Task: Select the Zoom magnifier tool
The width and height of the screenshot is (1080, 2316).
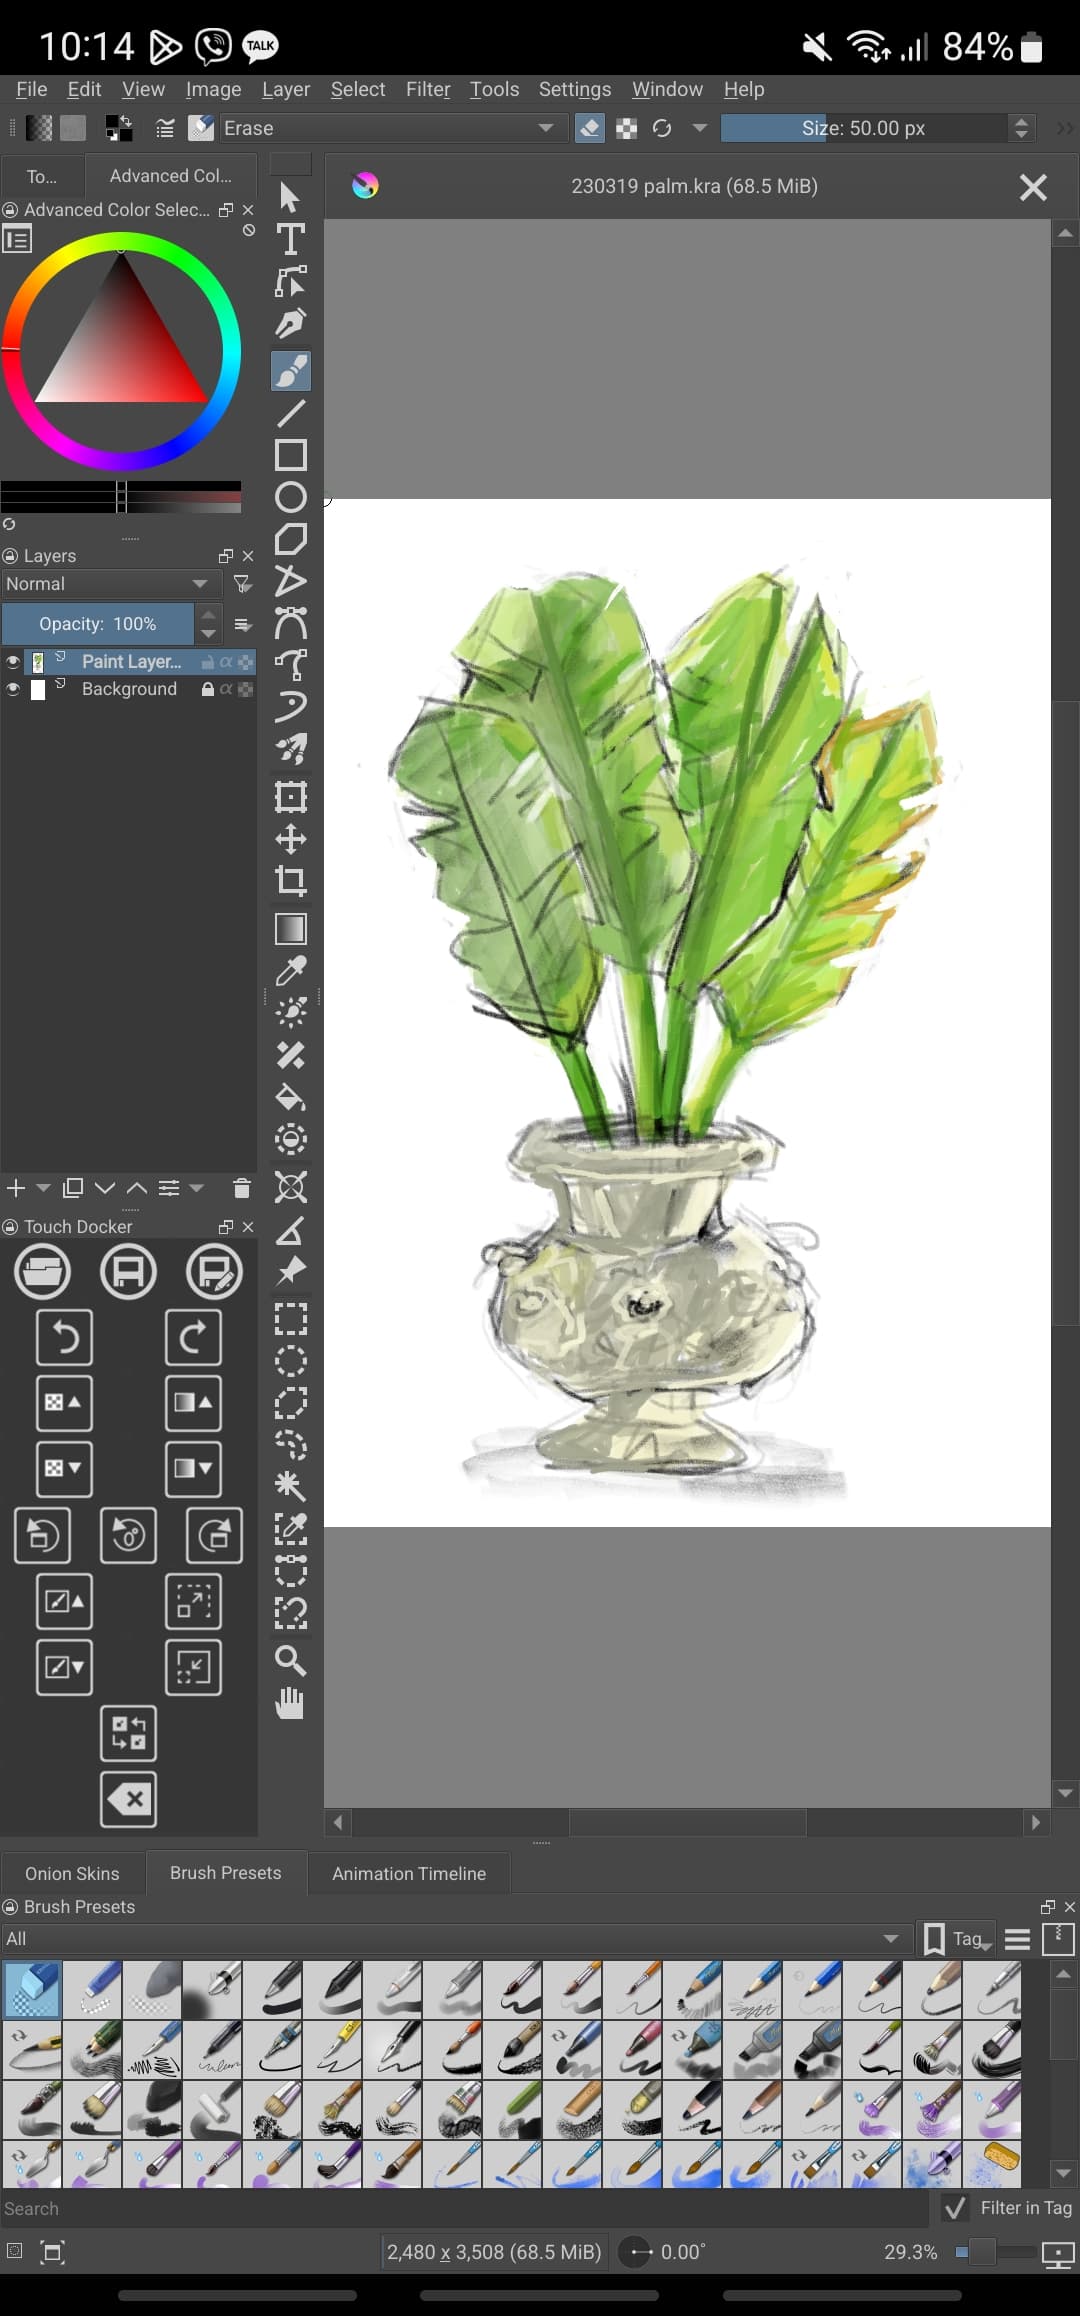Action: 290,1661
